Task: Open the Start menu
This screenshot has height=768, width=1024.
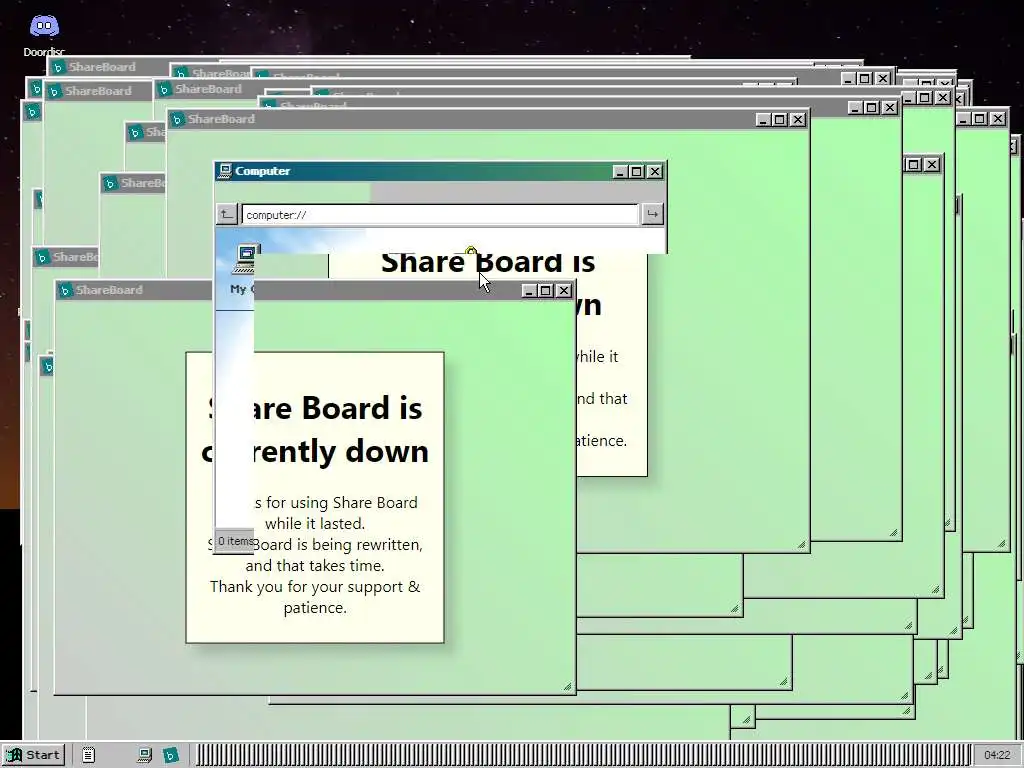Action: pyautogui.click(x=34, y=755)
